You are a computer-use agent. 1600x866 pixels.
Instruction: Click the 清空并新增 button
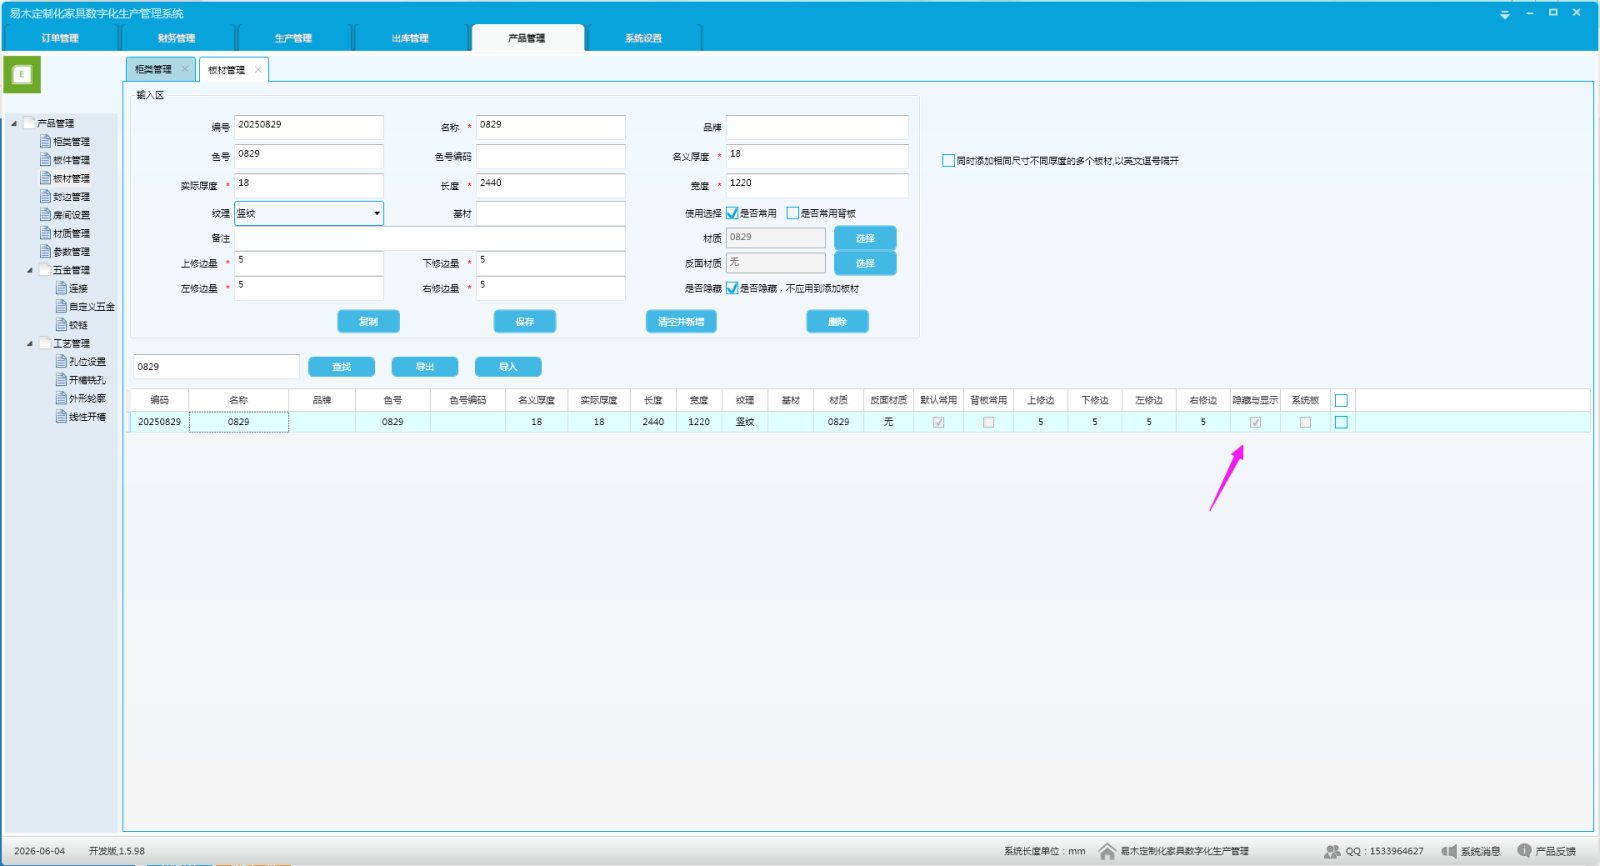(x=681, y=321)
